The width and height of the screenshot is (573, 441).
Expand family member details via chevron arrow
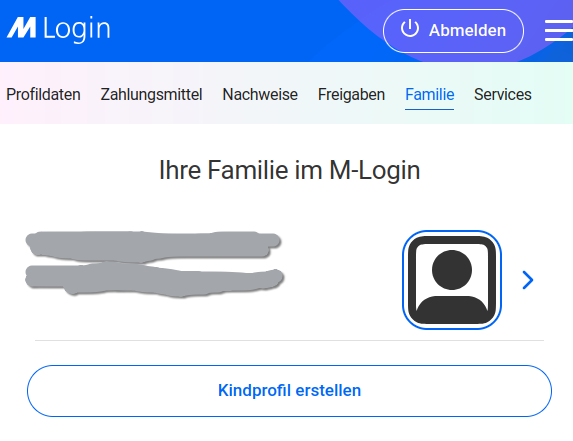click(528, 280)
